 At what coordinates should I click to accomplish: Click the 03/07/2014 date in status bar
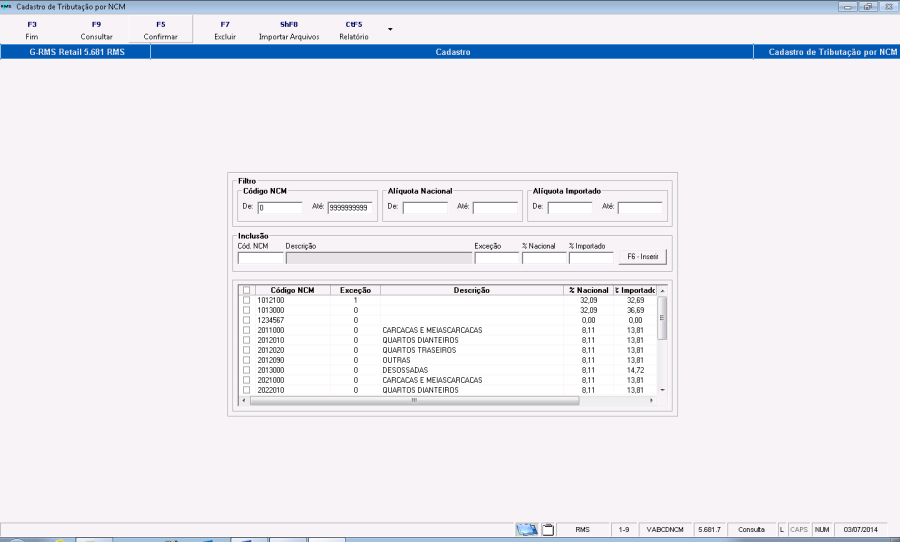pos(860,529)
